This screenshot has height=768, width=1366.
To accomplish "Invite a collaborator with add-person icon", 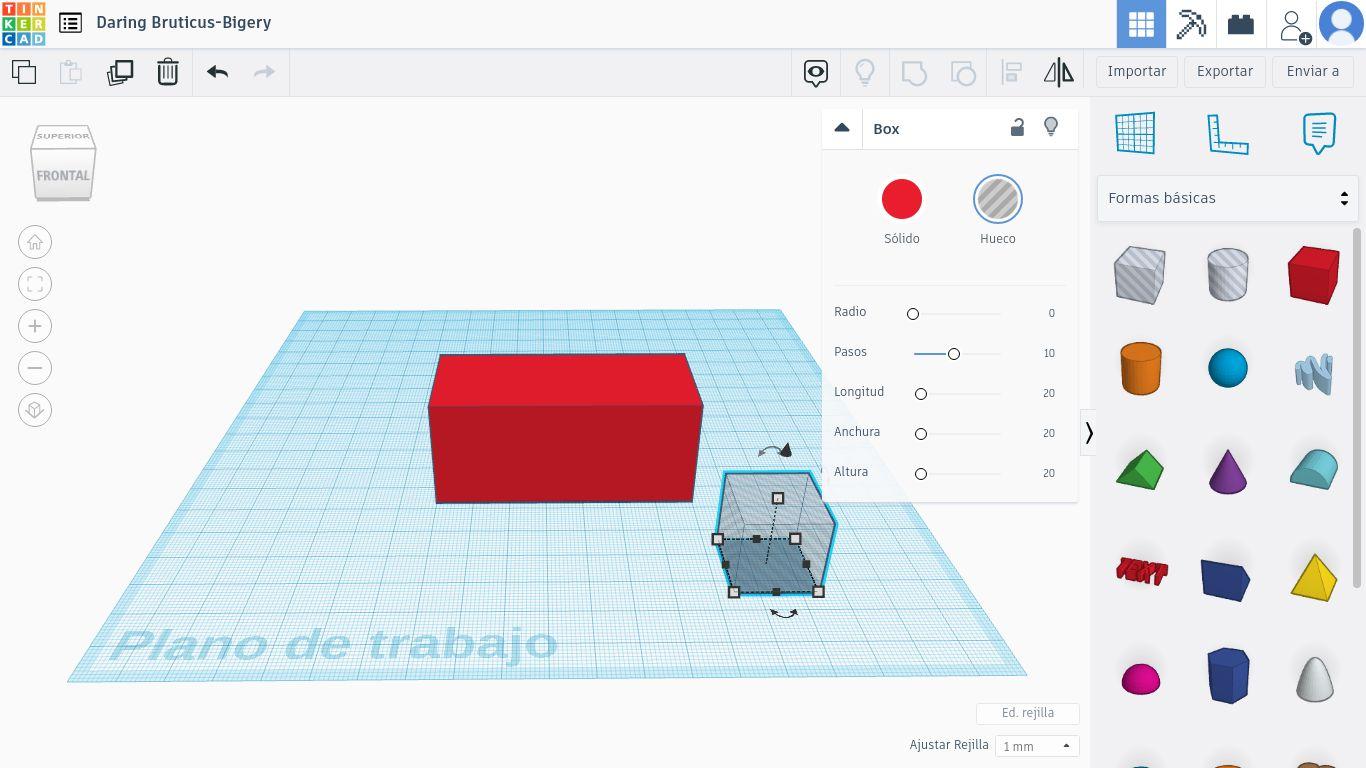I will pyautogui.click(x=1294, y=25).
